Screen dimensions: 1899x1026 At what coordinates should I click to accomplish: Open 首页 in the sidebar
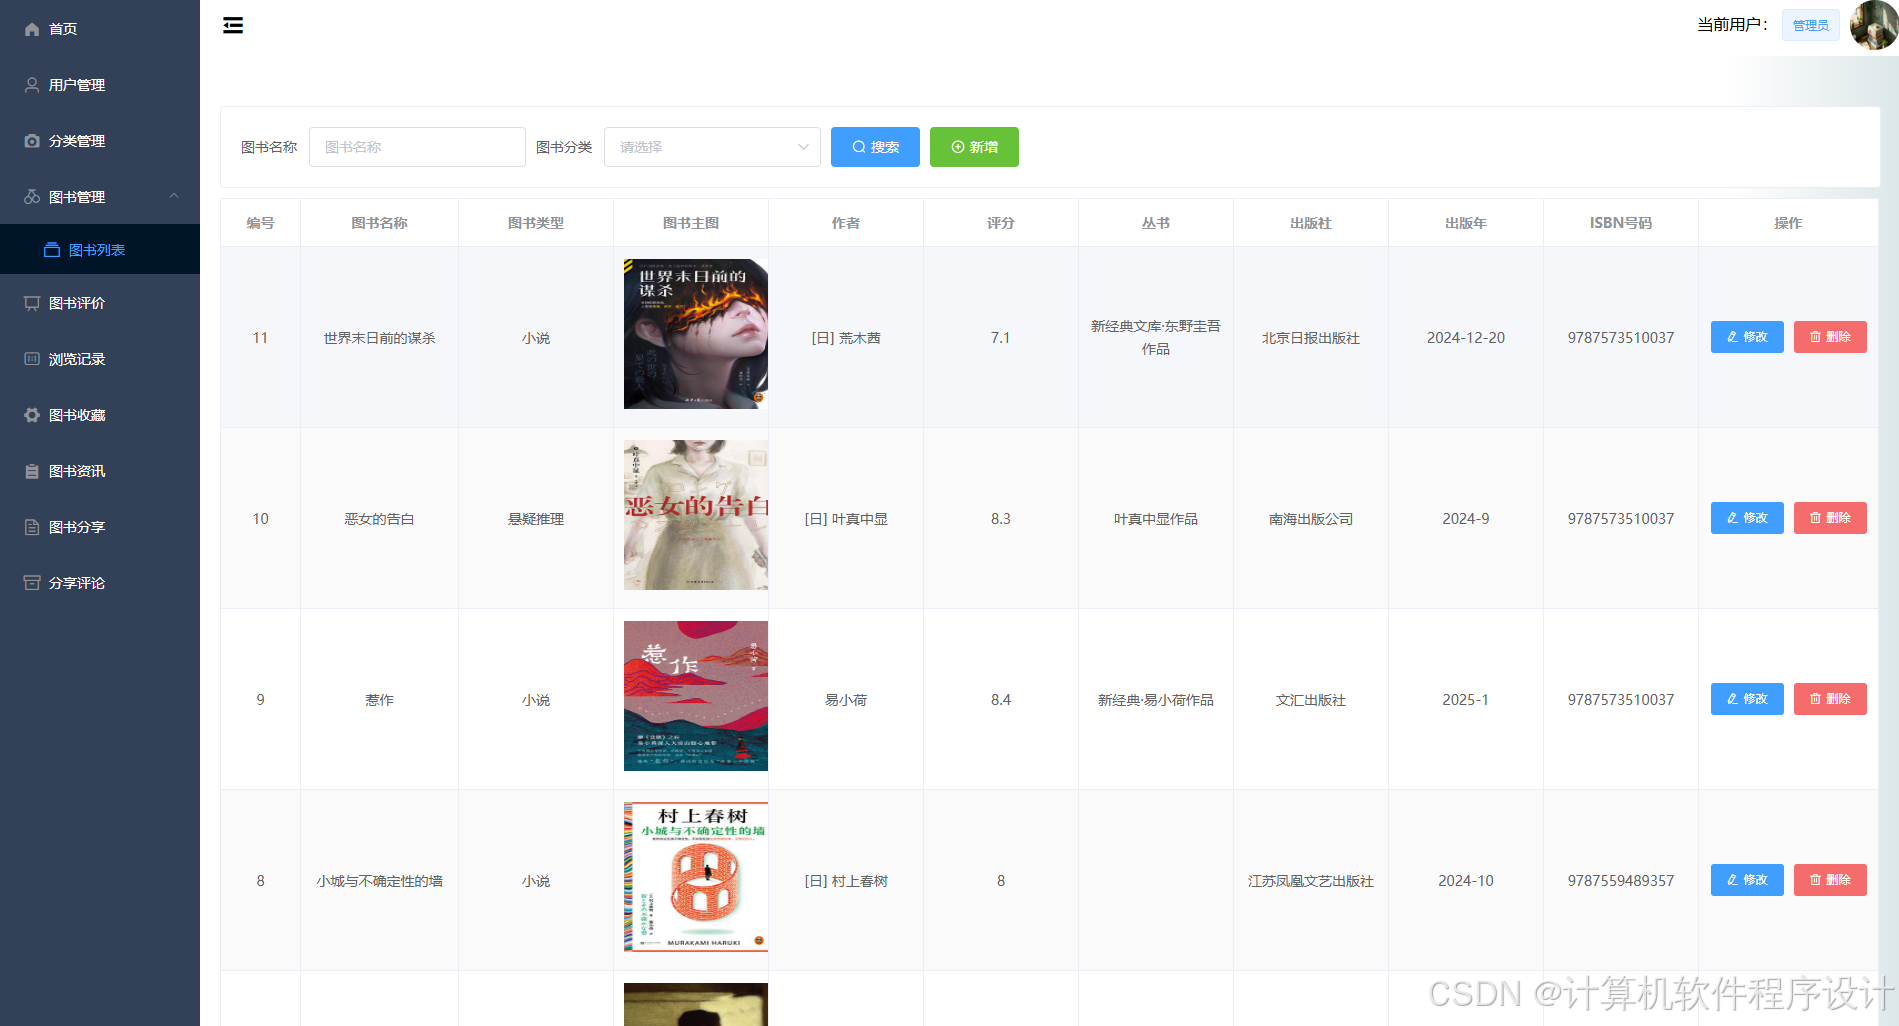coord(100,29)
